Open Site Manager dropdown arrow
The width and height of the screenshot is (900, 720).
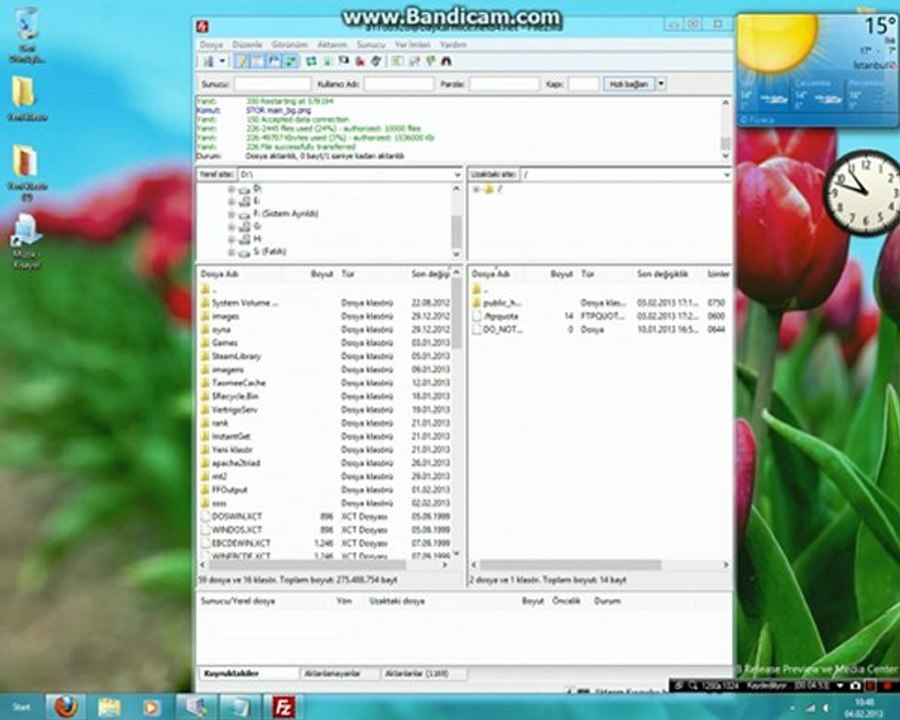pos(222,61)
